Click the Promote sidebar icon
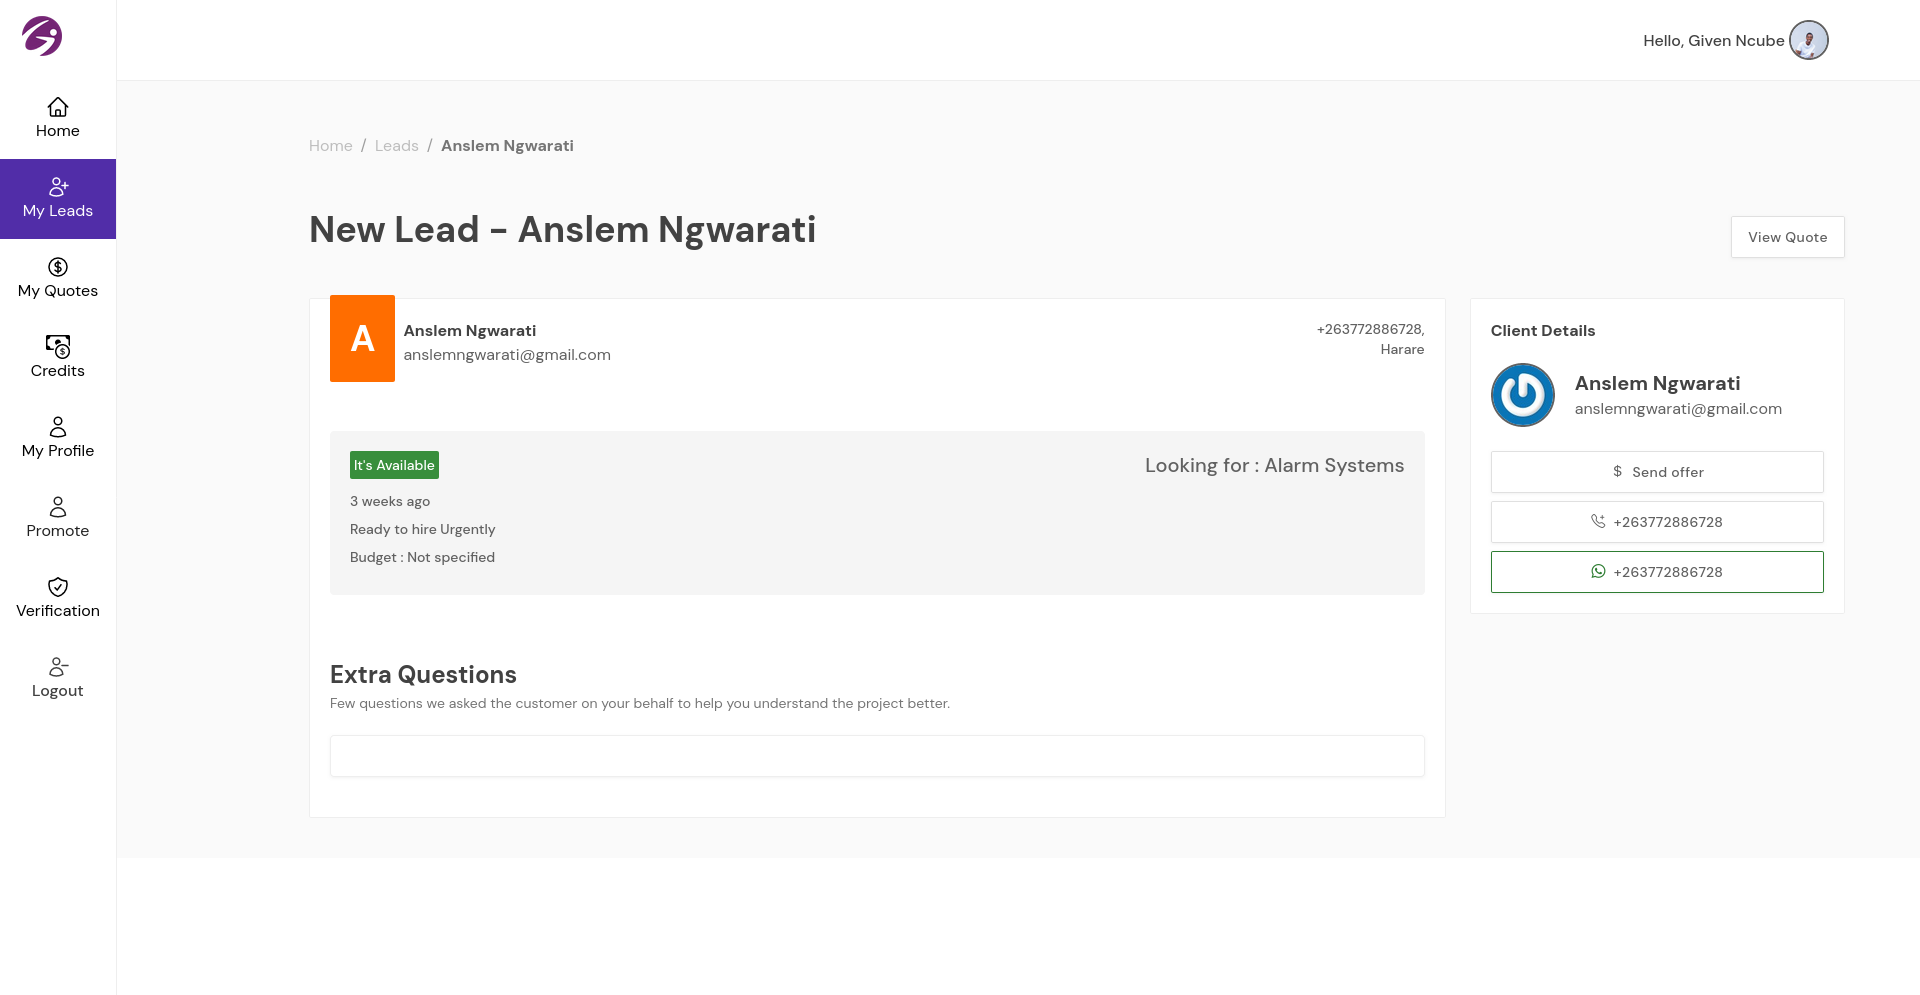This screenshot has width=1920, height=995. pos(58,507)
